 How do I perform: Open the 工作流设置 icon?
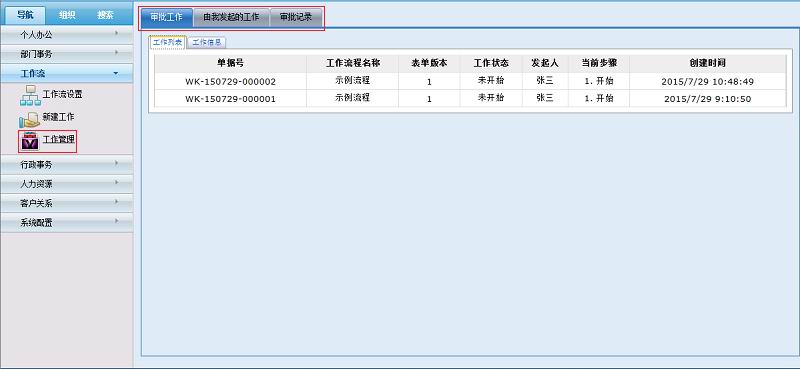[30, 95]
